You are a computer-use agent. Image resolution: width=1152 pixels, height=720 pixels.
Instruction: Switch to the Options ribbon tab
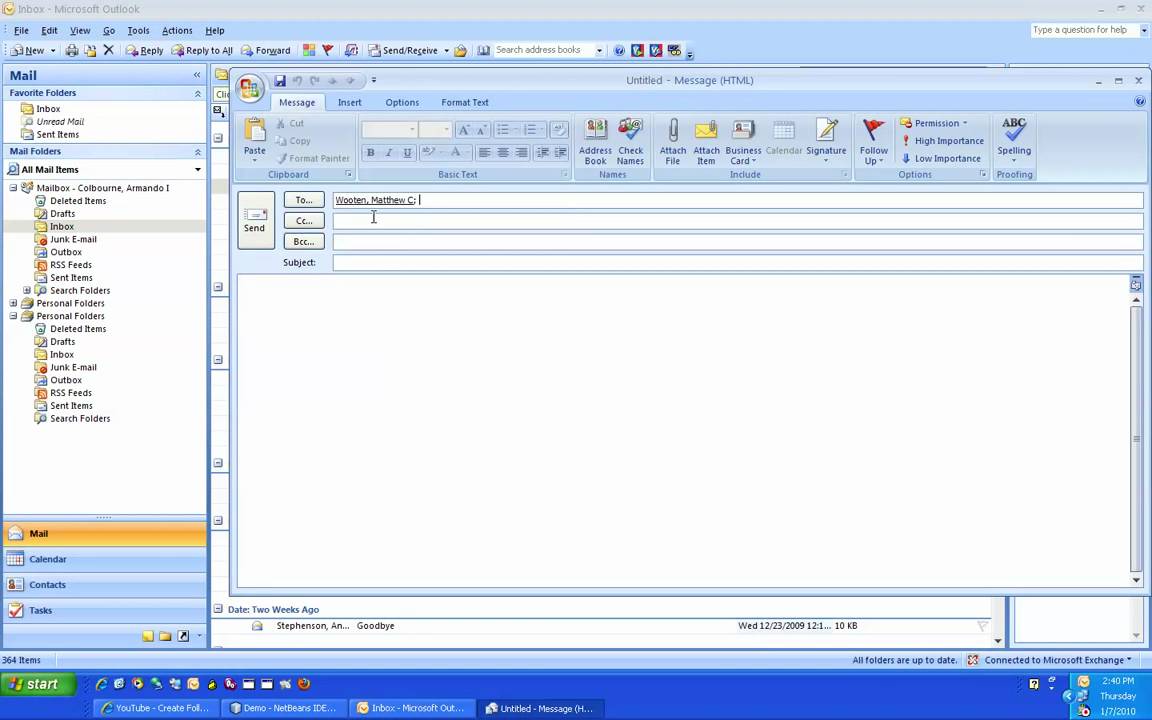click(402, 103)
